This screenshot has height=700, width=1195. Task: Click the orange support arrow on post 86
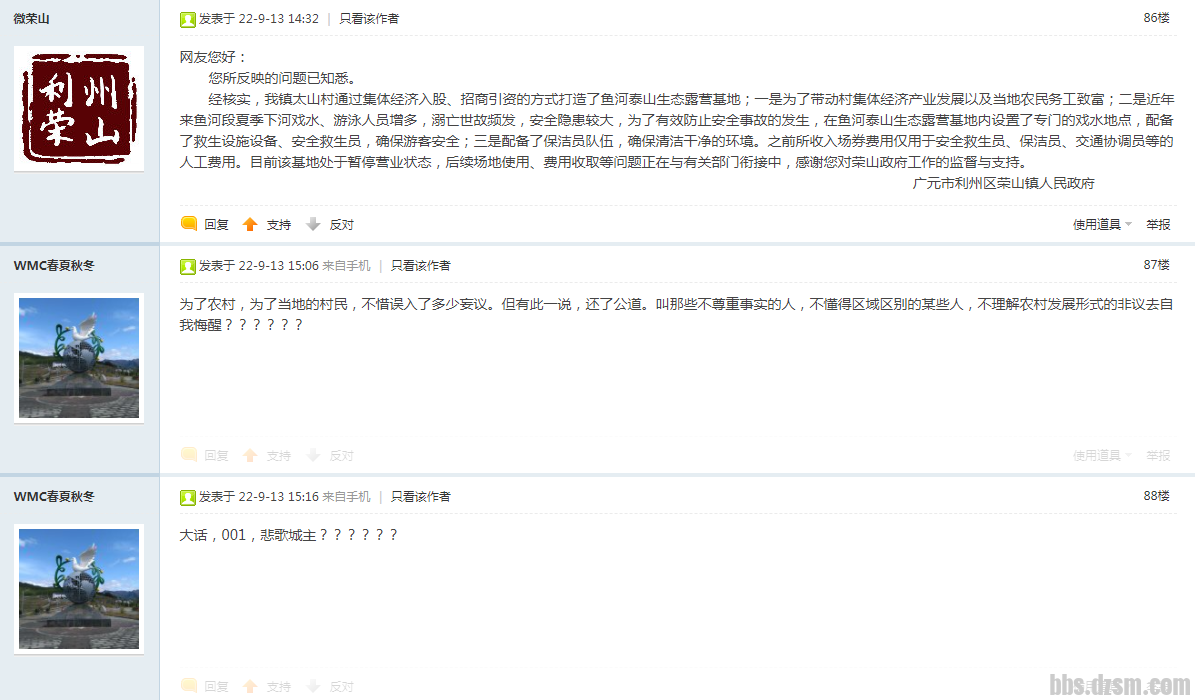(x=250, y=224)
